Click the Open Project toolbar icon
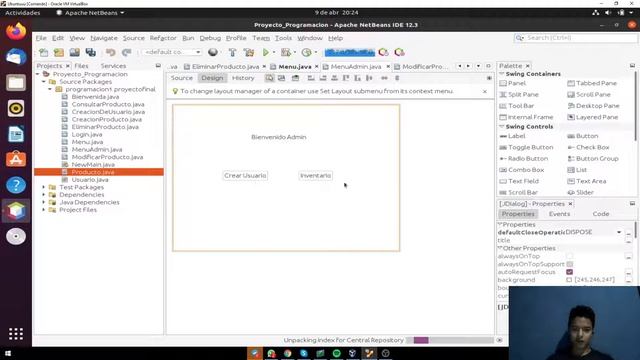This screenshot has height=360, width=640. coord(74,52)
